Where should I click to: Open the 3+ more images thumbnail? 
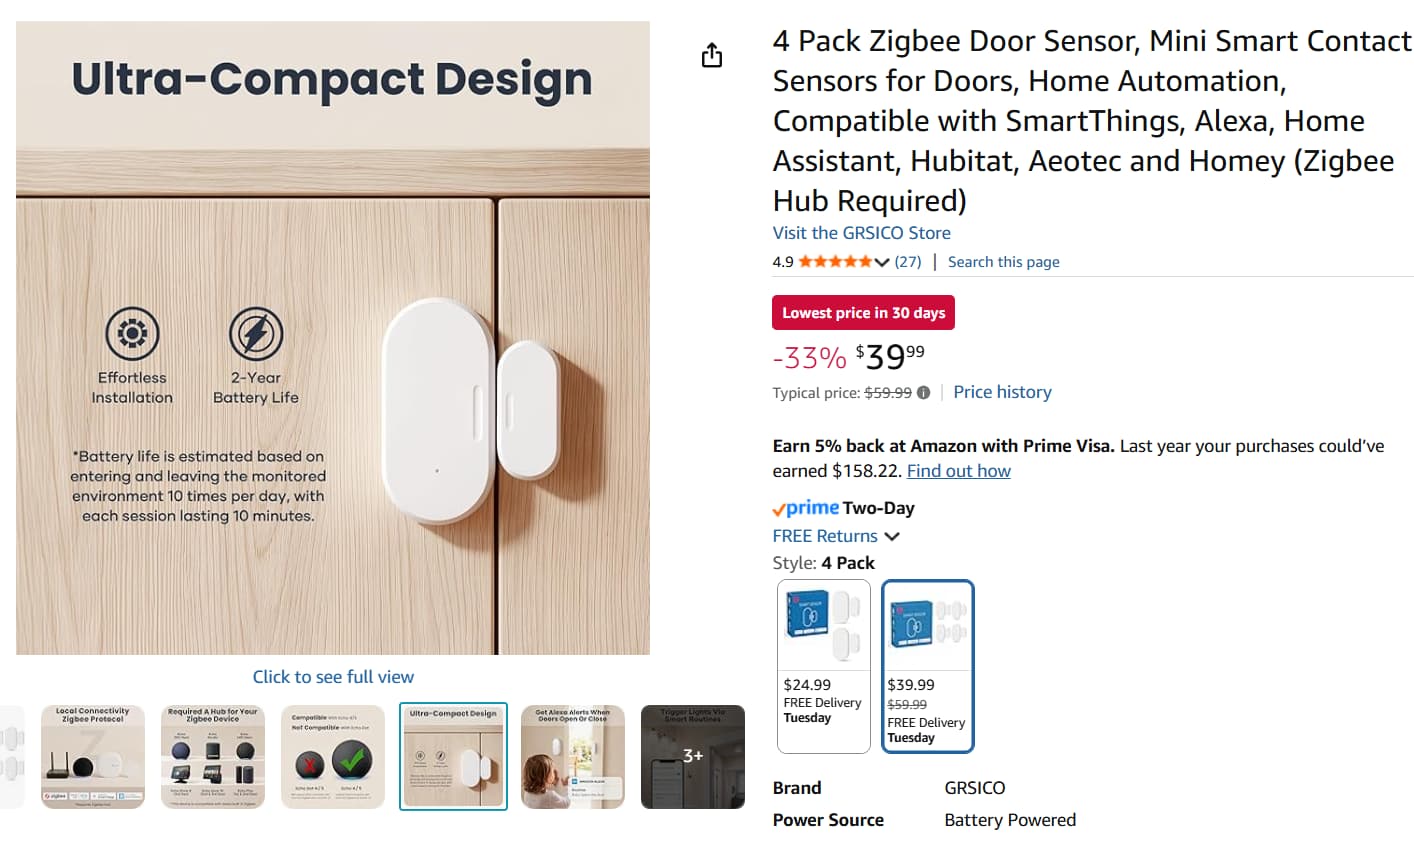[692, 756]
